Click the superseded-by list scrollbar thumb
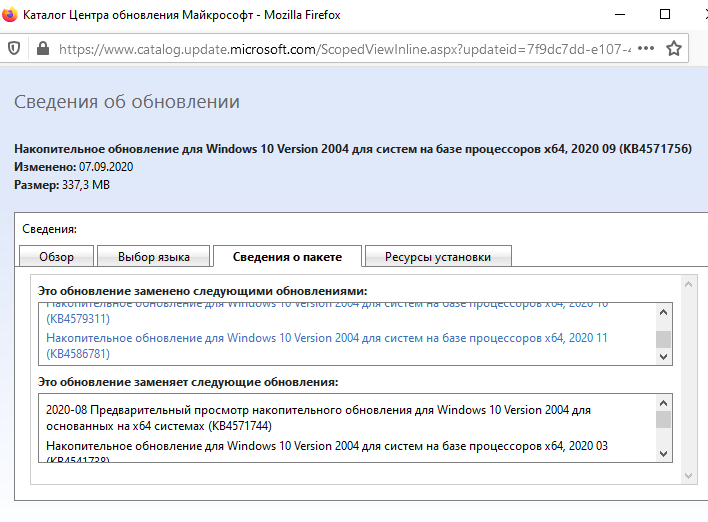708x522 pixels. [663, 339]
